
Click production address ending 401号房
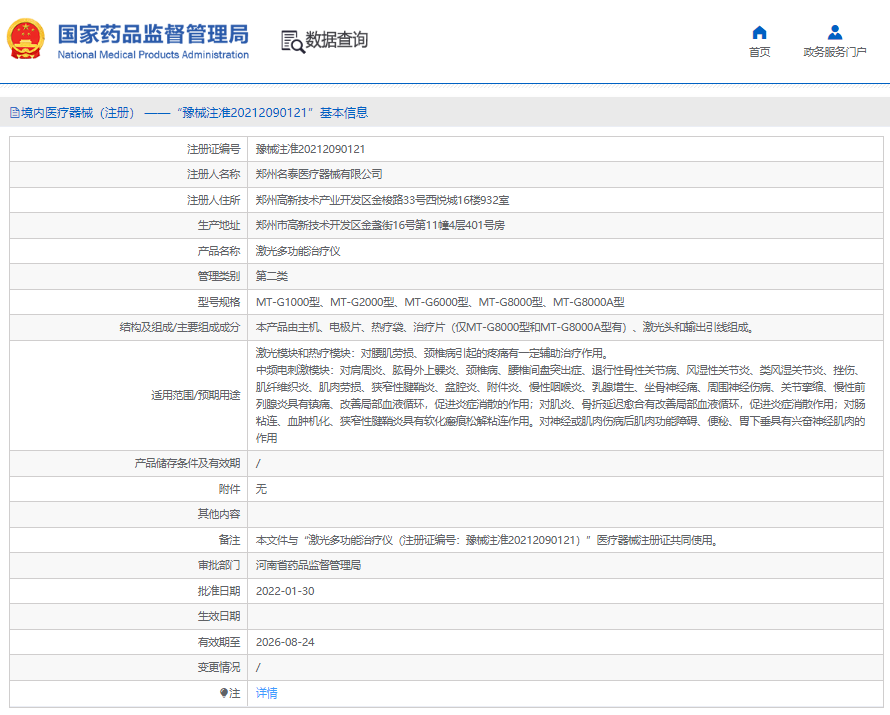[x=380, y=225]
